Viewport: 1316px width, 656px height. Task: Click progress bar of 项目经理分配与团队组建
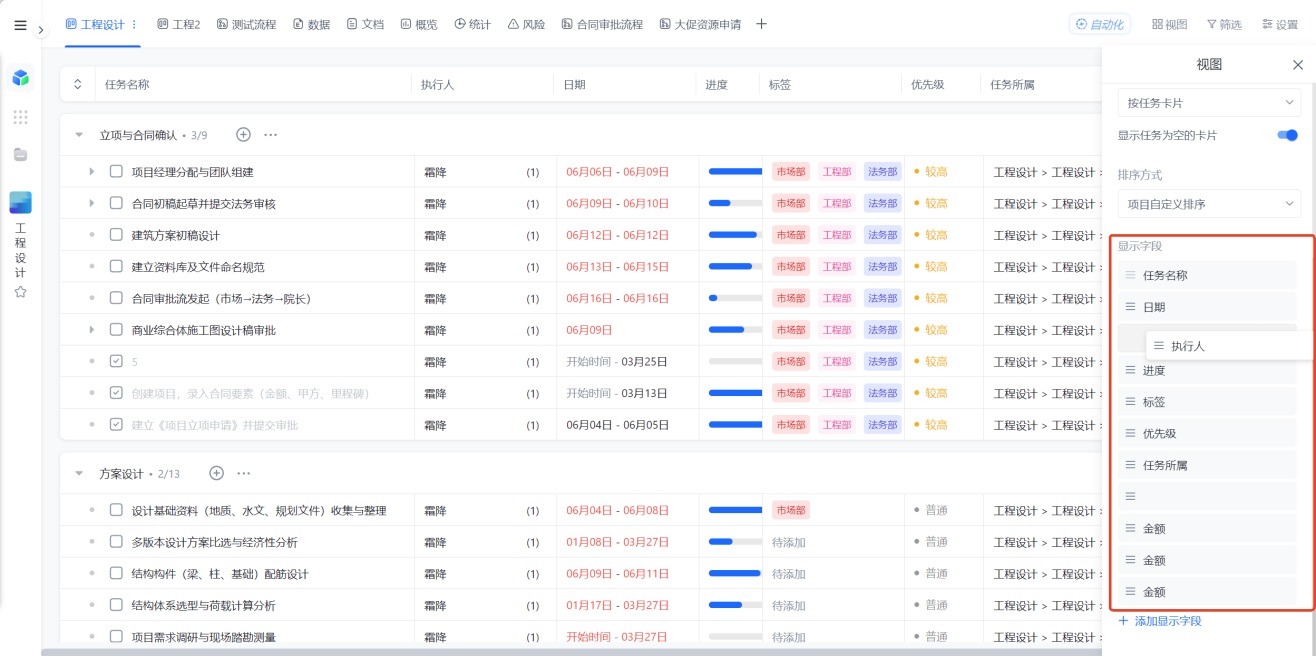(735, 172)
